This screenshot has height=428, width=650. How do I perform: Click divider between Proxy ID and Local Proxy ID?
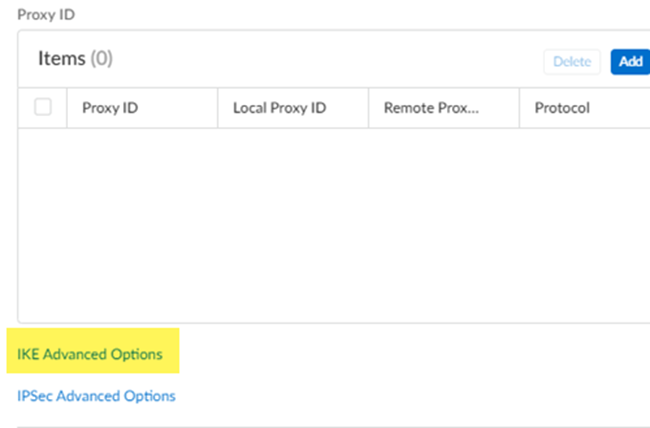pyautogui.click(x=218, y=108)
